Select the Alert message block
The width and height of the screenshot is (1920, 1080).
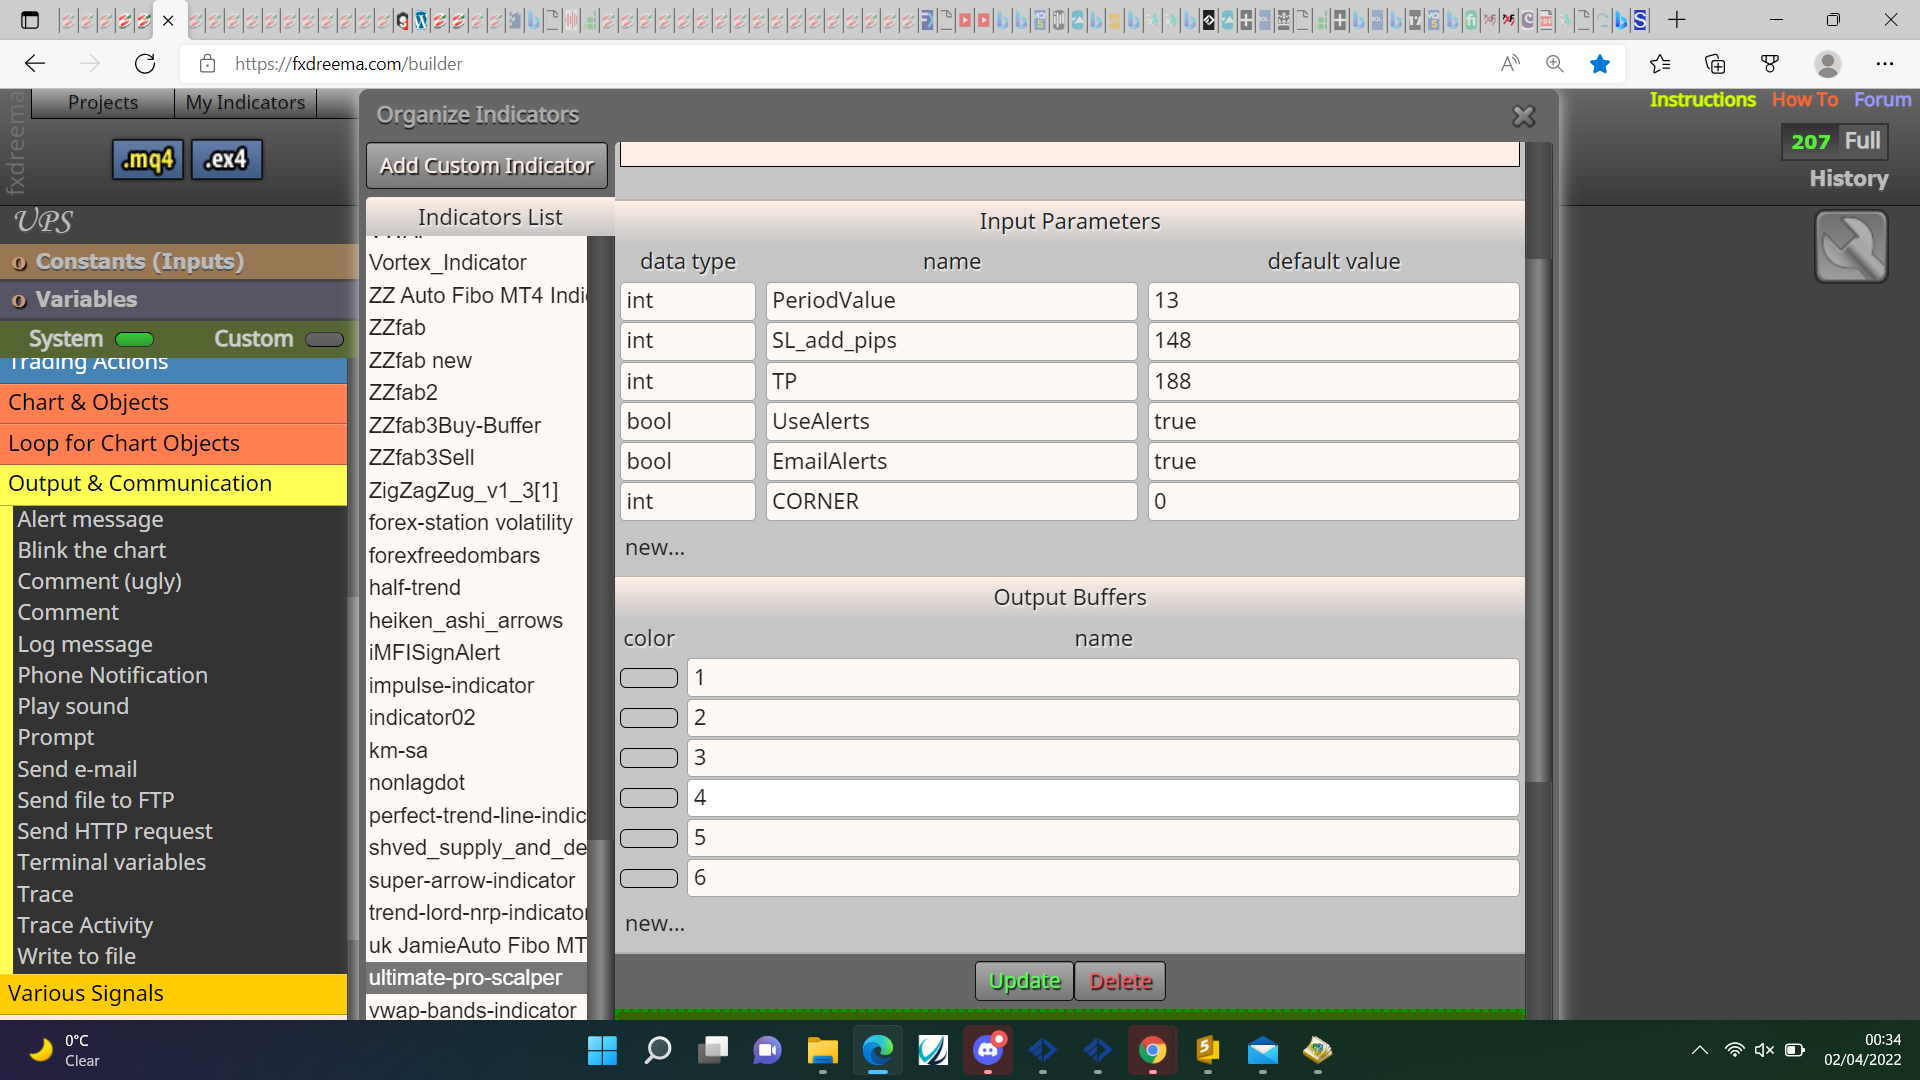tap(90, 520)
